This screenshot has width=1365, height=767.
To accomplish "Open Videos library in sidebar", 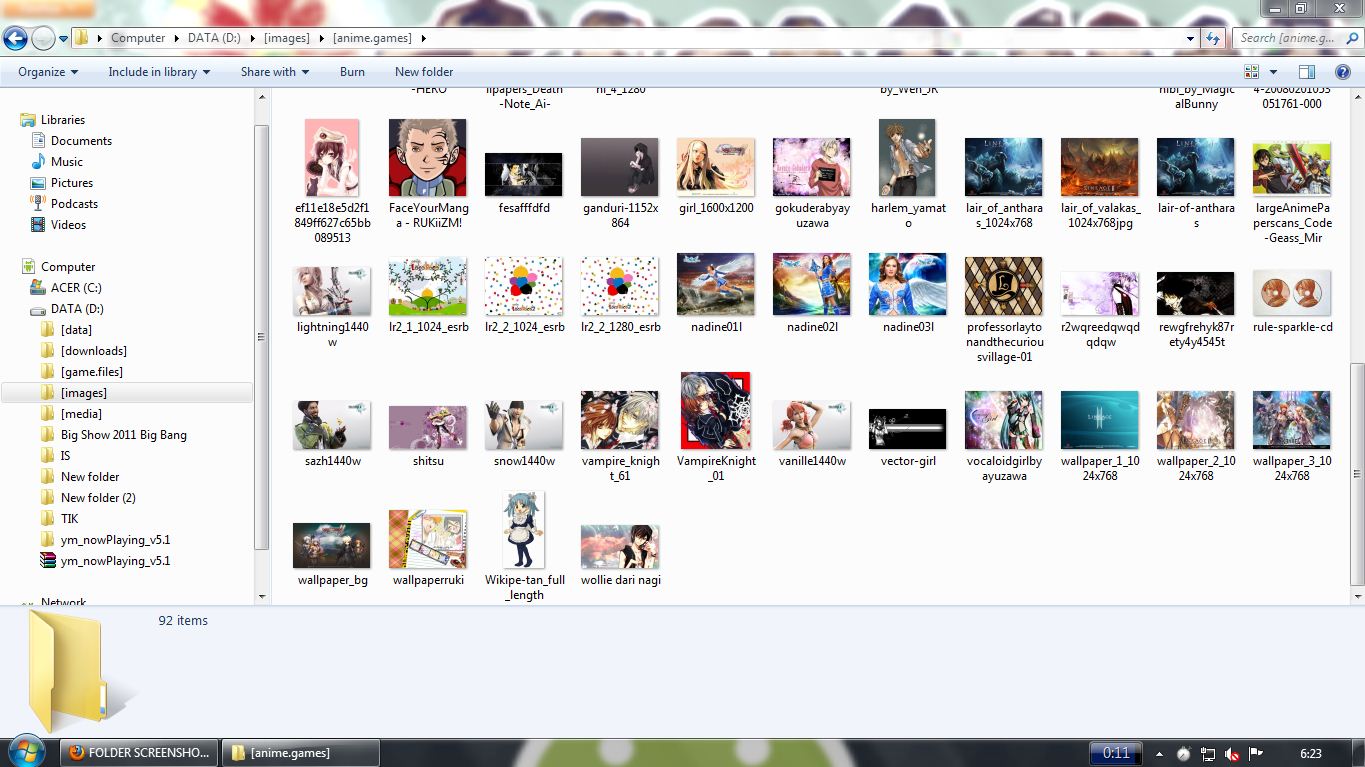I will (x=68, y=225).
